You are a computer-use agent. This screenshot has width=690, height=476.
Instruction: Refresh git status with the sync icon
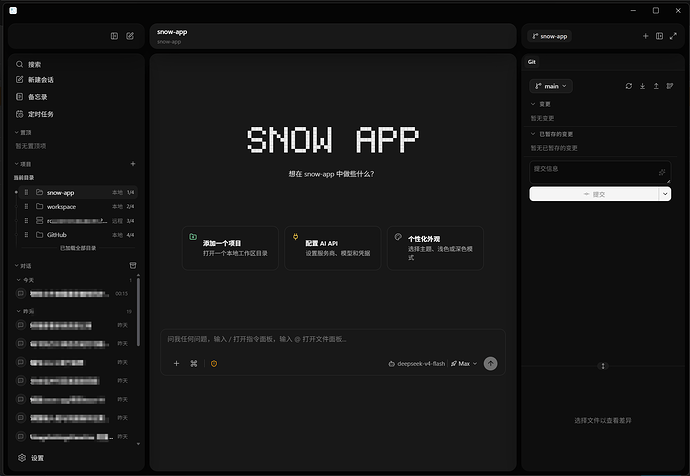click(x=629, y=86)
